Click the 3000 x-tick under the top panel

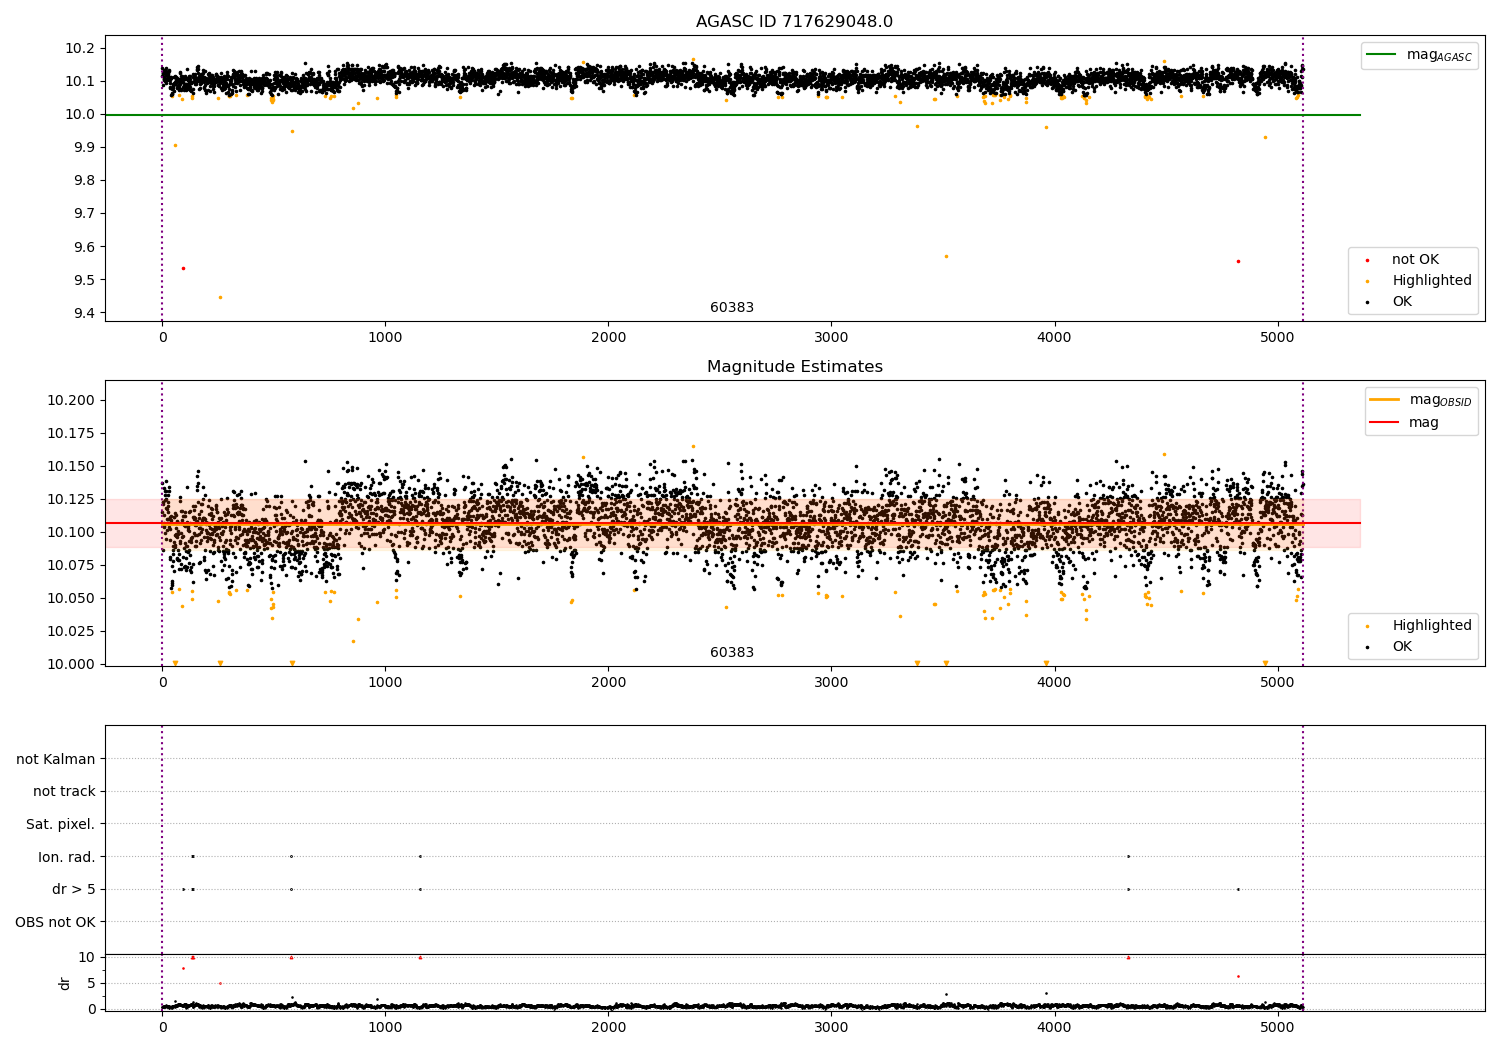coord(831,338)
